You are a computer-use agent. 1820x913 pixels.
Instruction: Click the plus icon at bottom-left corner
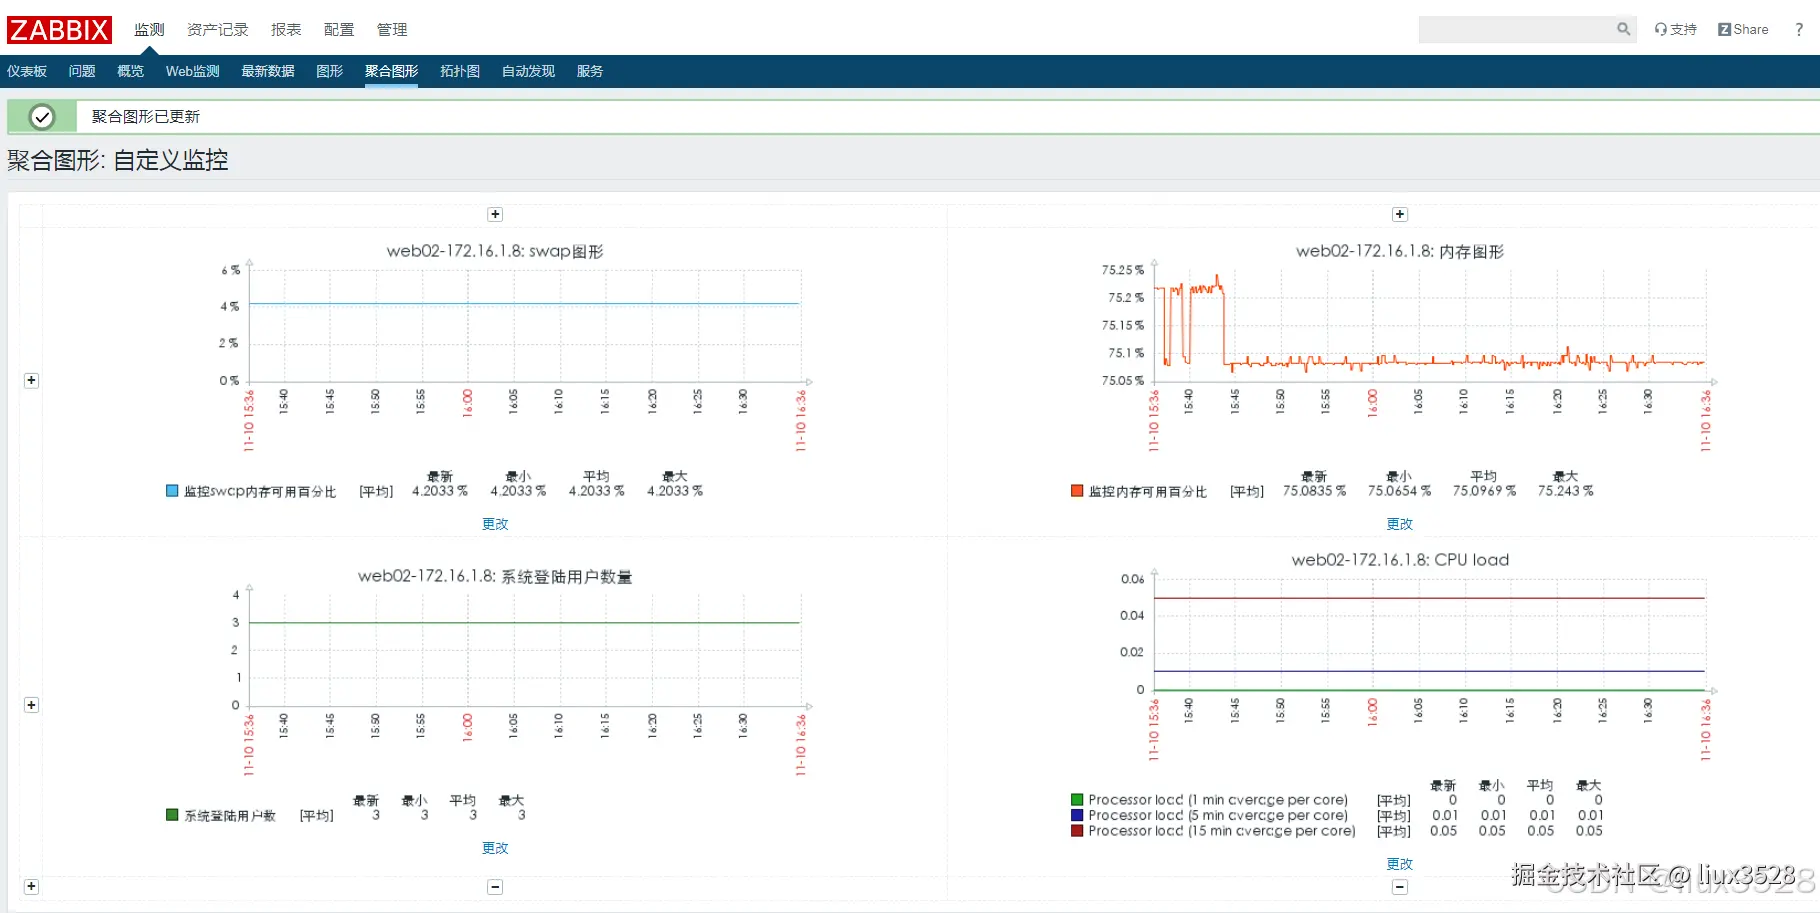coord(31,886)
